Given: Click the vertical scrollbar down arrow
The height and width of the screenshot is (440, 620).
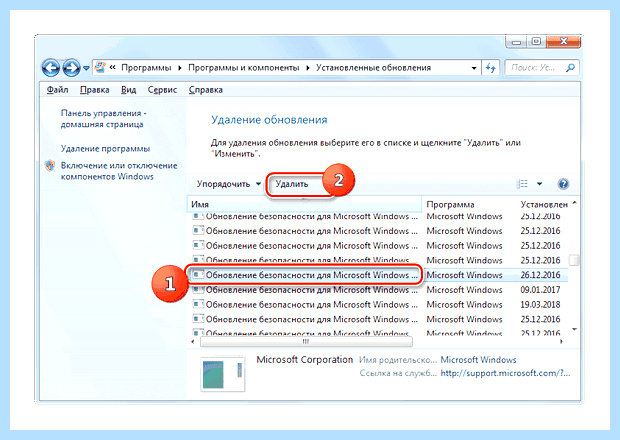Looking at the screenshot, I should coord(574,329).
